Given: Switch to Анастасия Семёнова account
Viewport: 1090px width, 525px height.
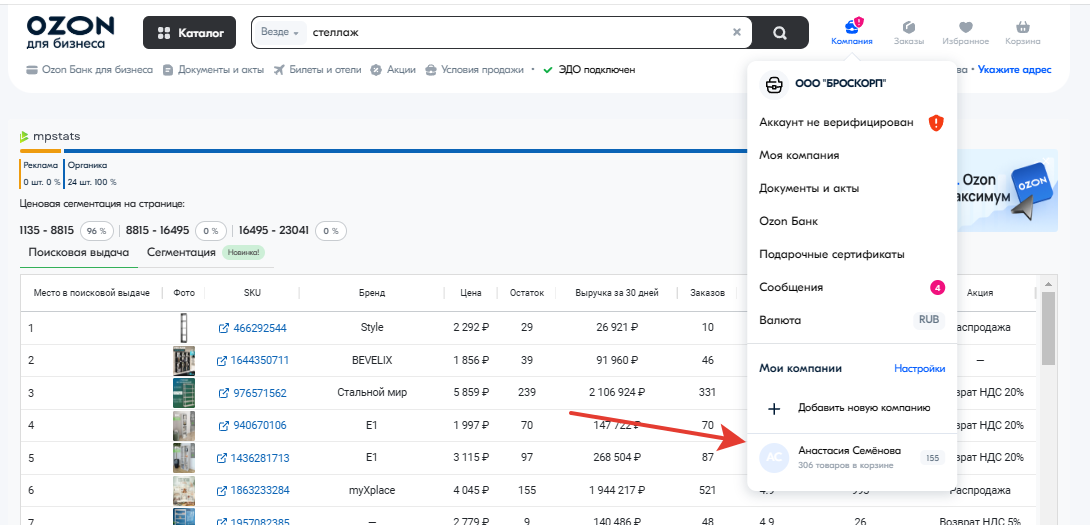Looking at the screenshot, I should pyautogui.click(x=852, y=457).
